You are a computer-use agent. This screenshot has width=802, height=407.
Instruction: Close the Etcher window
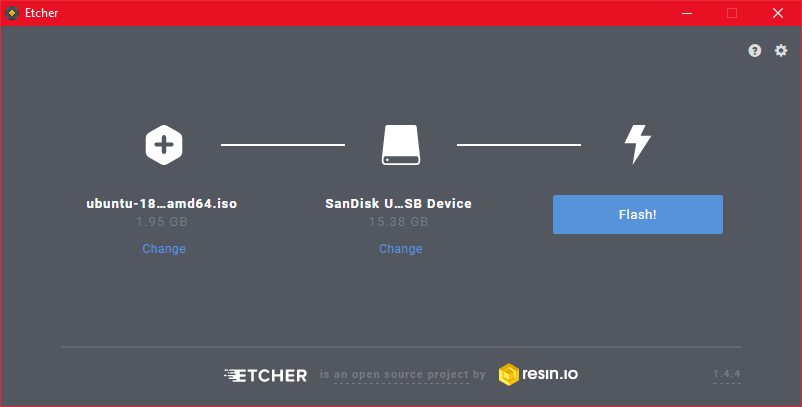[778, 13]
